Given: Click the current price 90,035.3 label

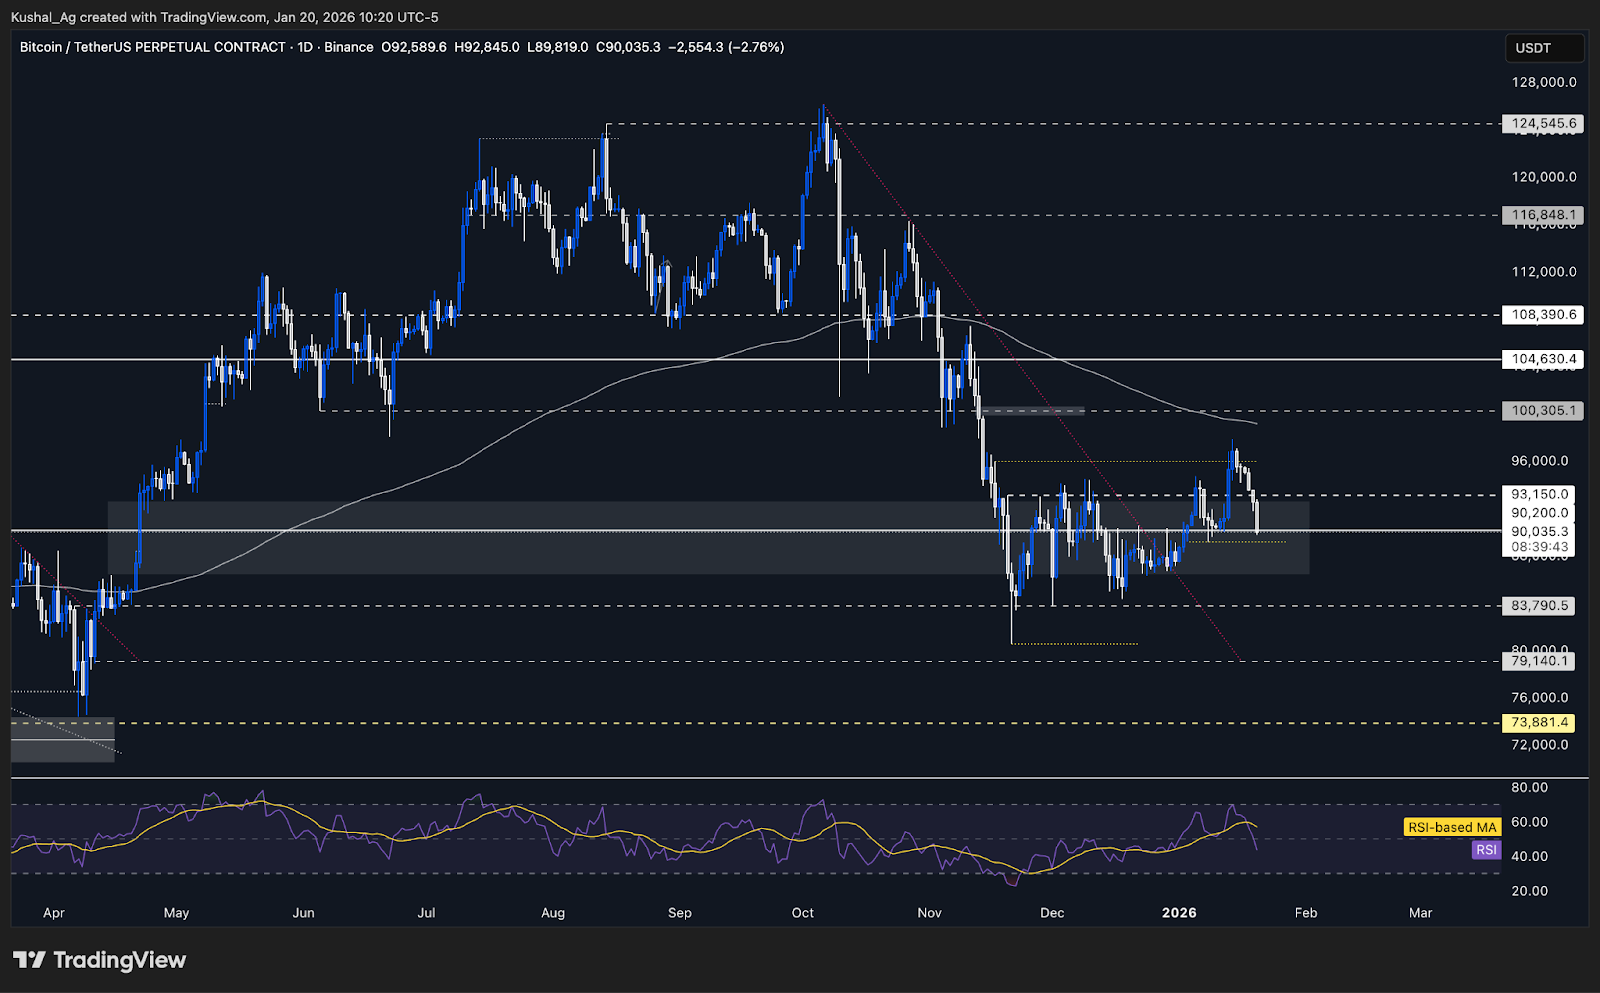Looking at the screenshot, I should 1539,531.
